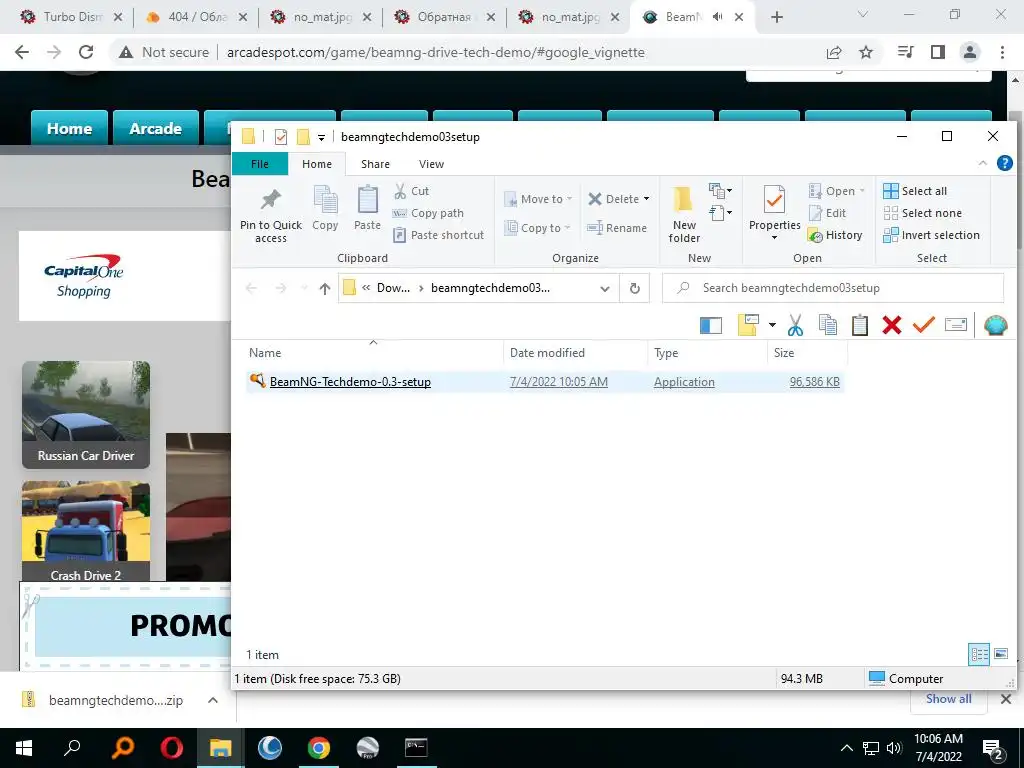
Task: Open the Home site menu tab
Action: pos(69,128)
